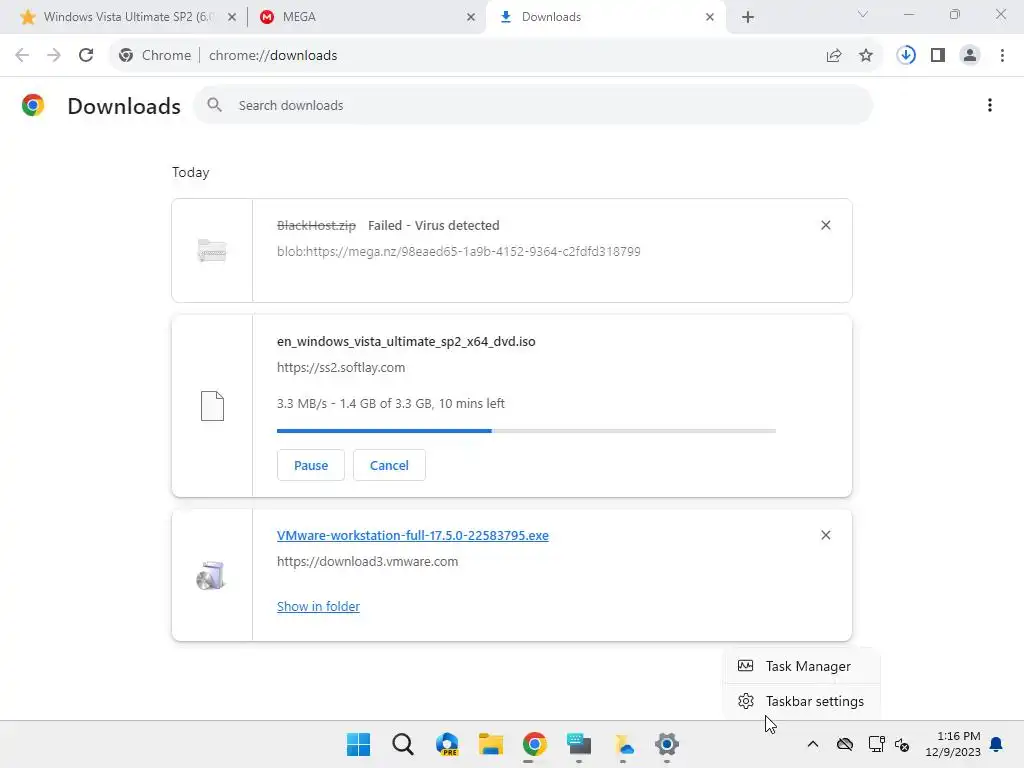Viewport: 1024px width, 768px height.
Task: Reload the Downloads page
Action: (x=86, y=56)
